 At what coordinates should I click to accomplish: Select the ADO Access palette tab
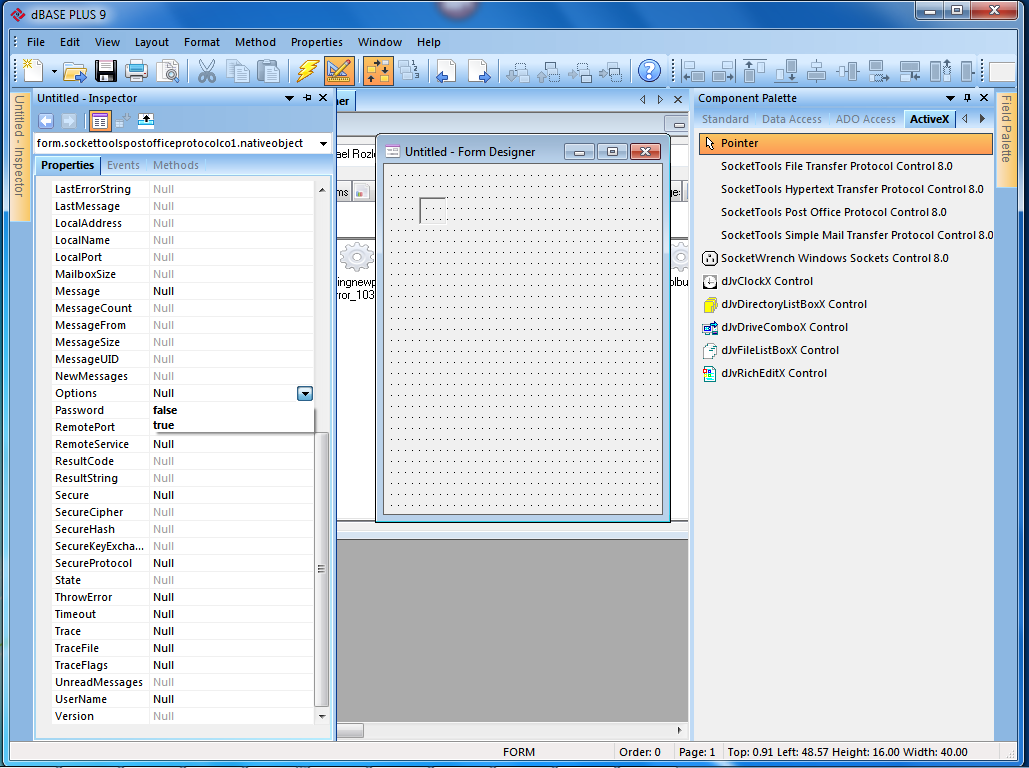click(866, 119)
